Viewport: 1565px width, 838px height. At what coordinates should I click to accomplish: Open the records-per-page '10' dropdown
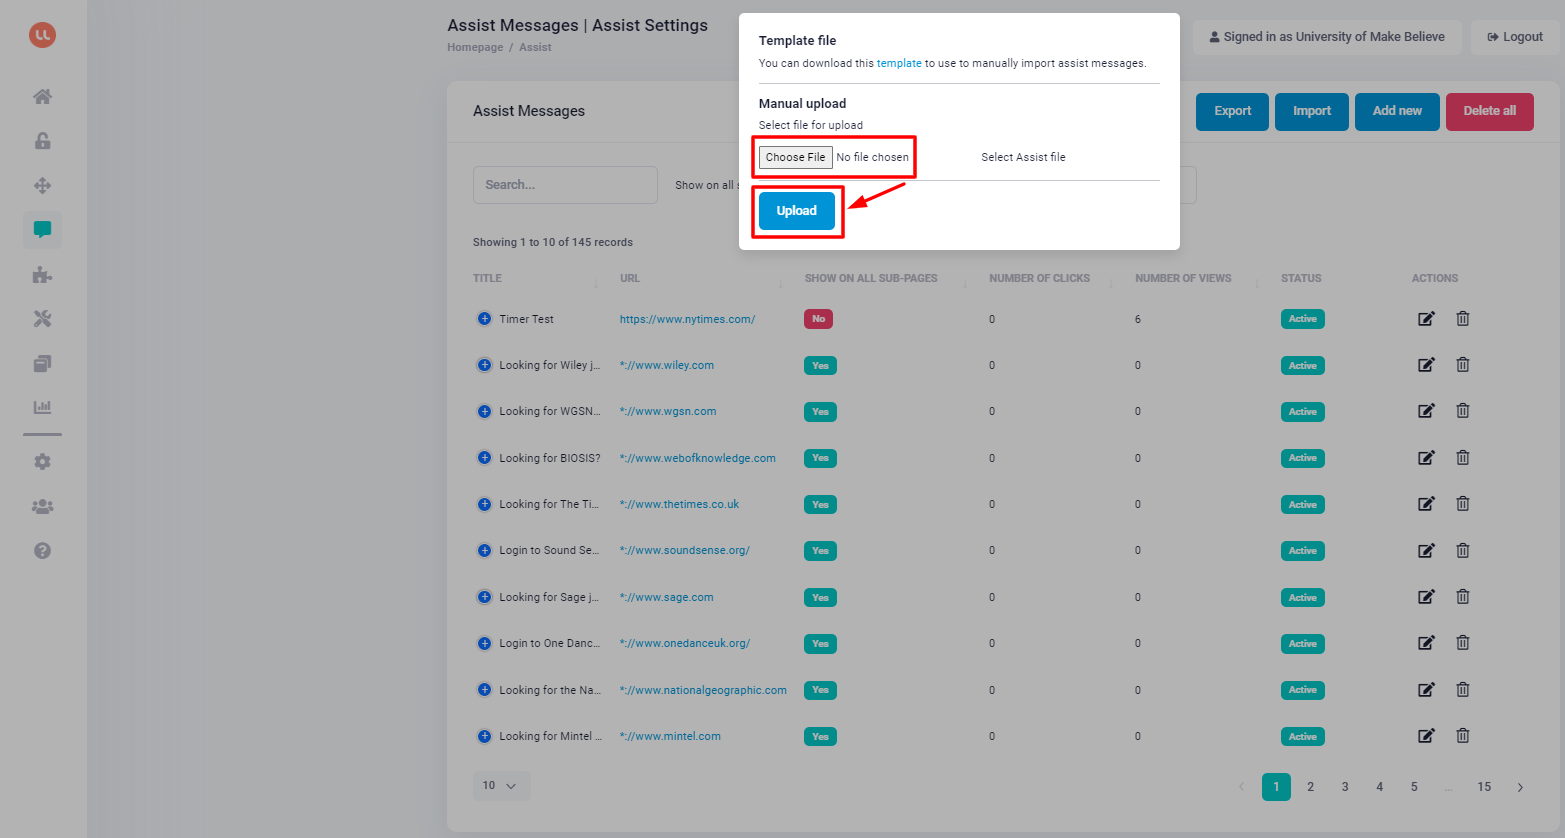click(500, 785)
